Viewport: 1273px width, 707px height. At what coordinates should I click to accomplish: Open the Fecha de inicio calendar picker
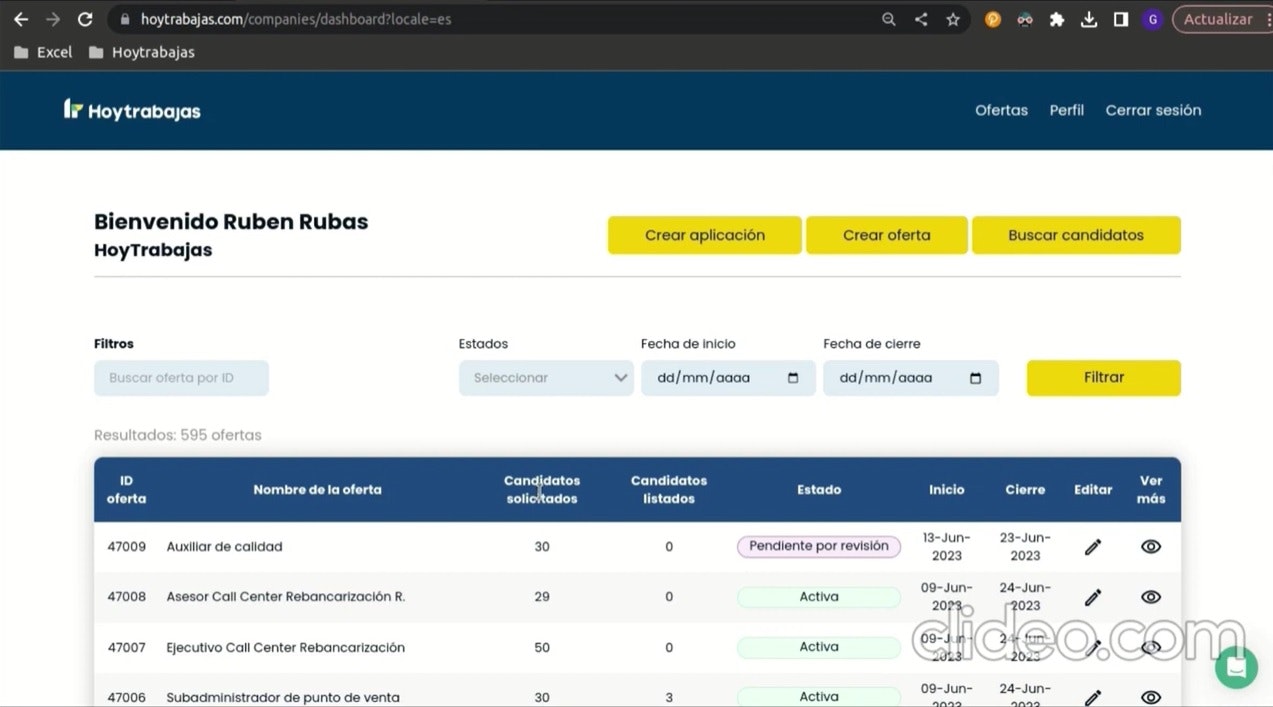click(793, 378)
